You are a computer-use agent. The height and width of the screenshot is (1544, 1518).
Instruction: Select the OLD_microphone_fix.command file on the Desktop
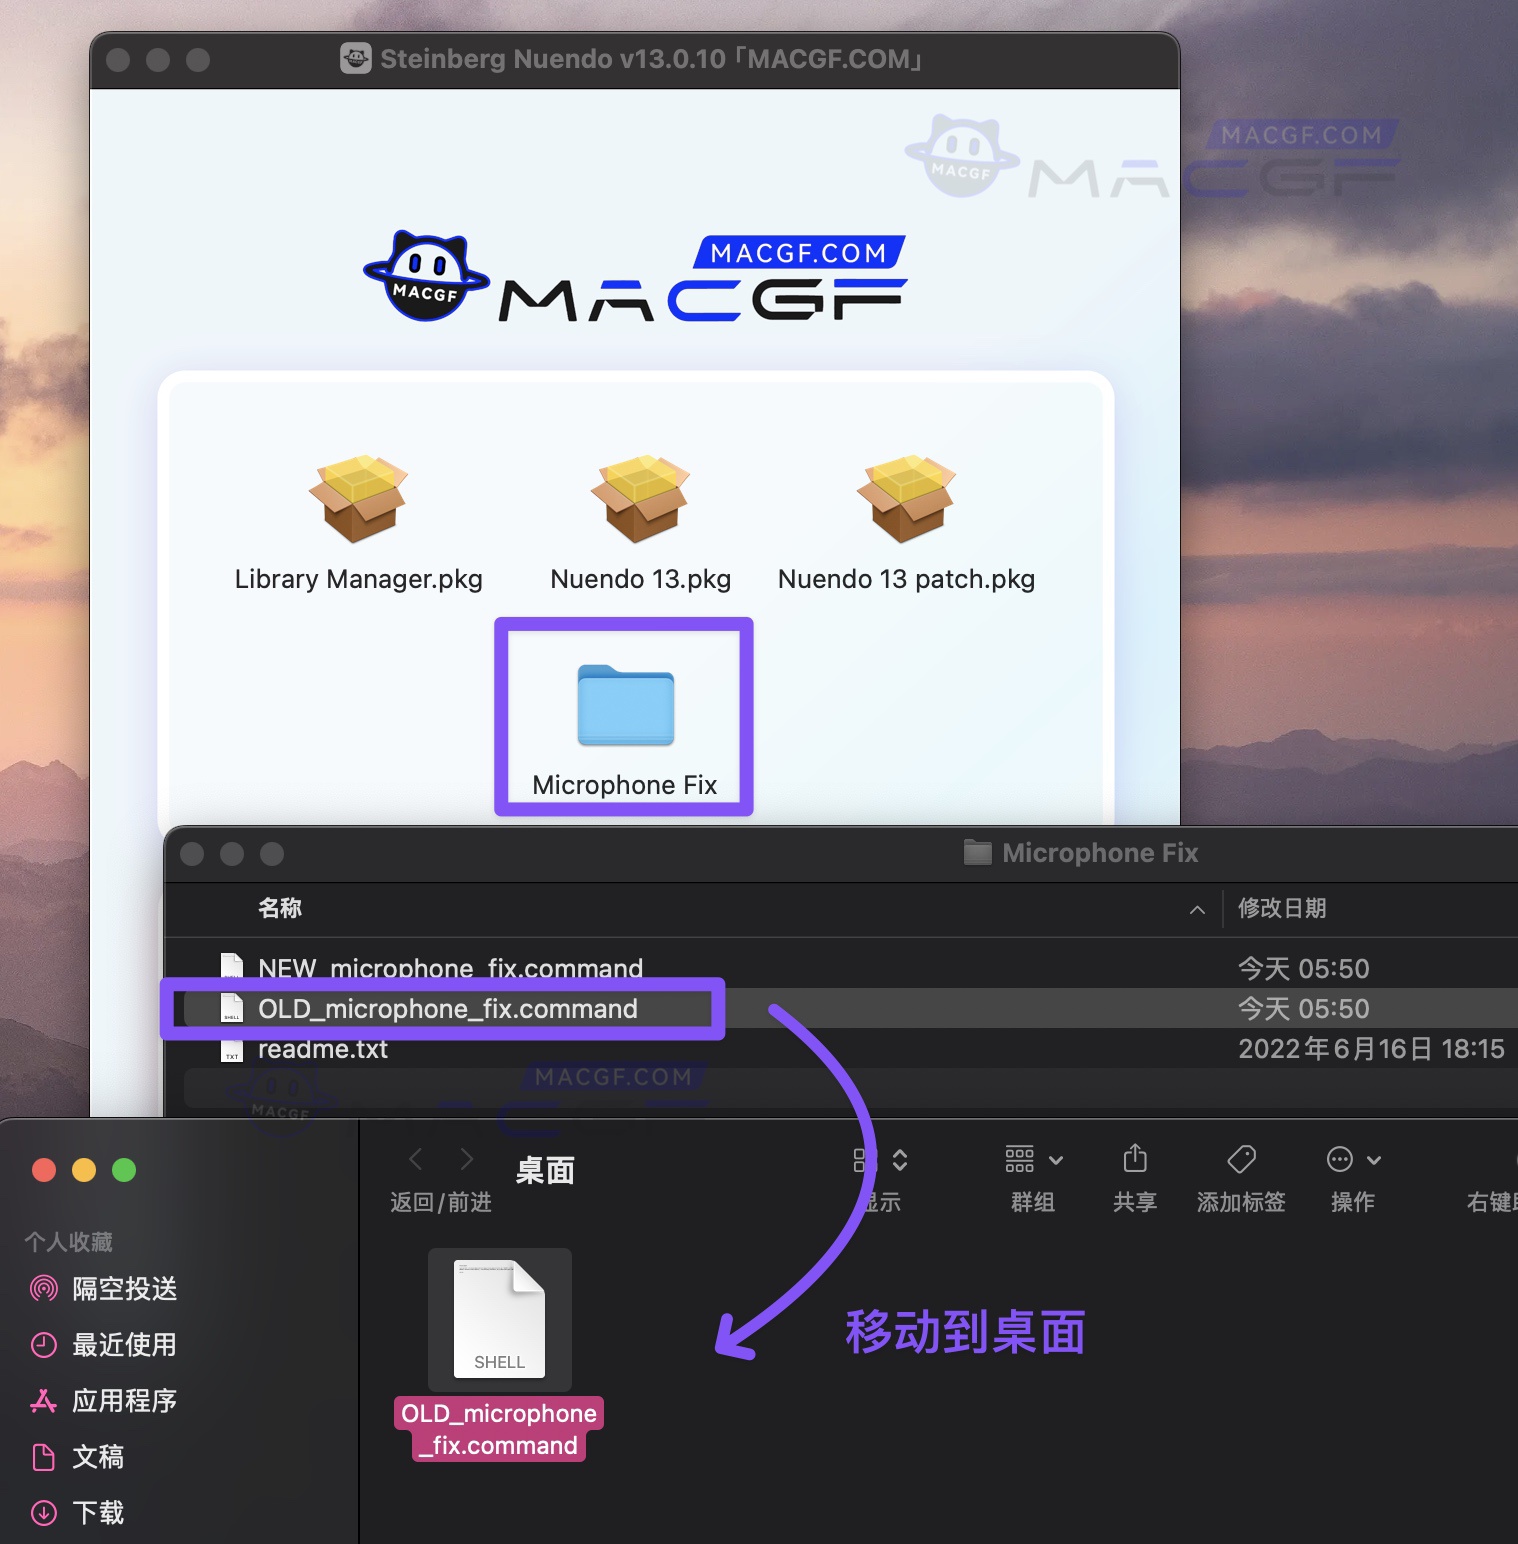click(499, 1320)
